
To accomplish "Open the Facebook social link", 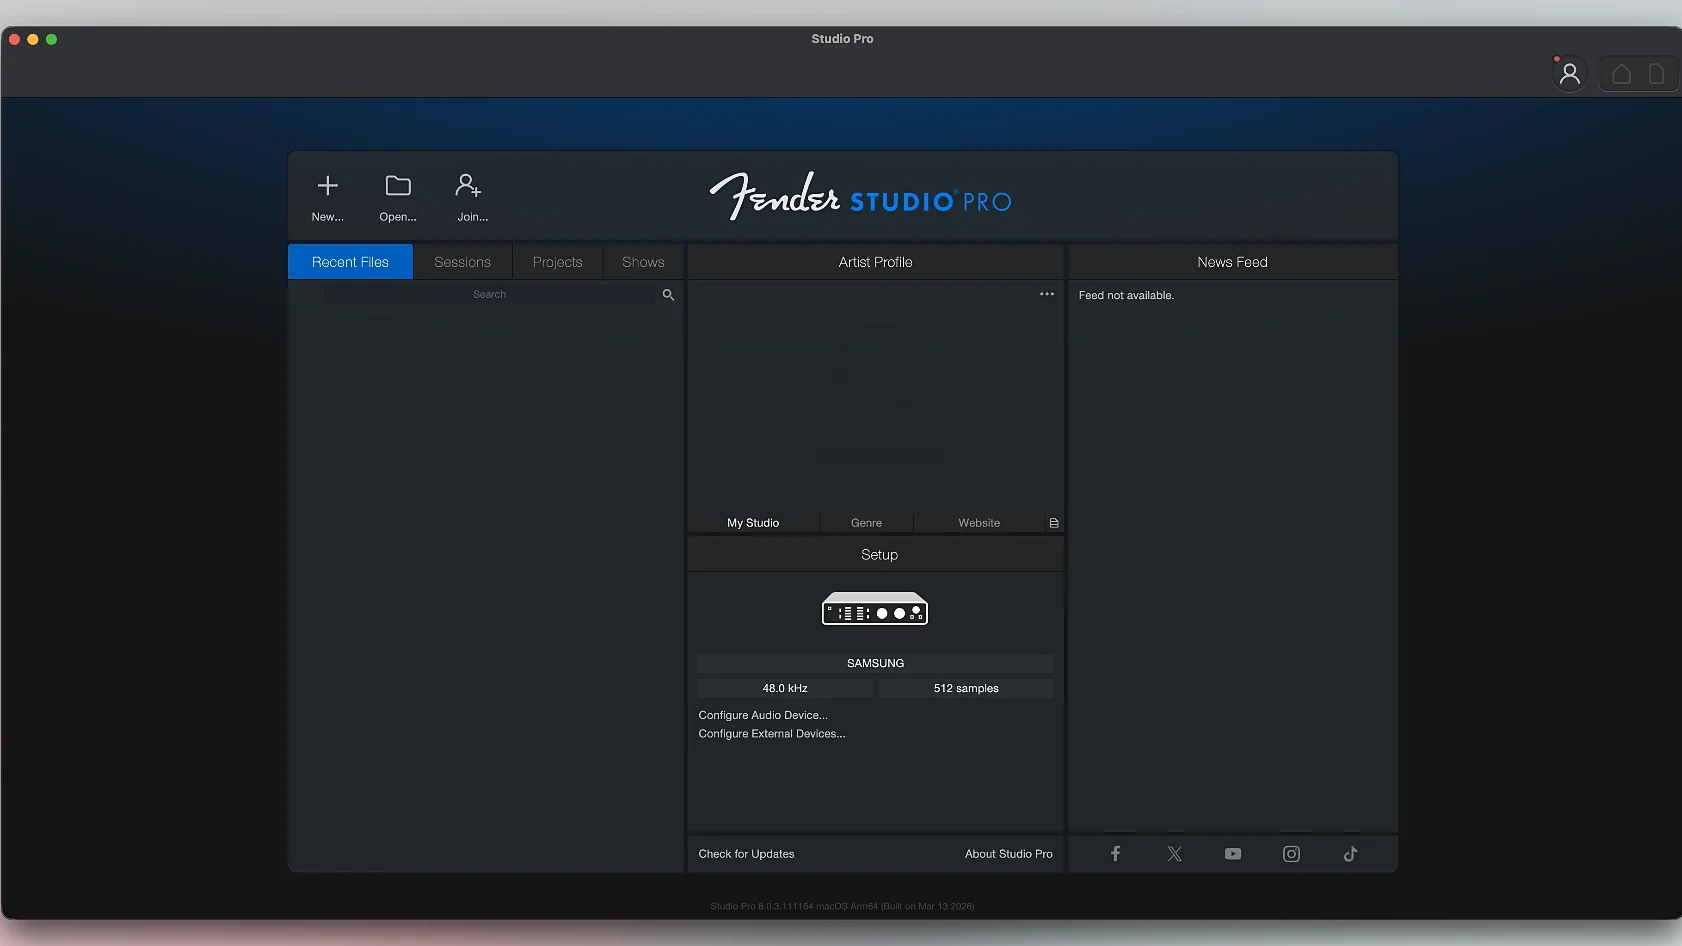I will pos(1115,854).
